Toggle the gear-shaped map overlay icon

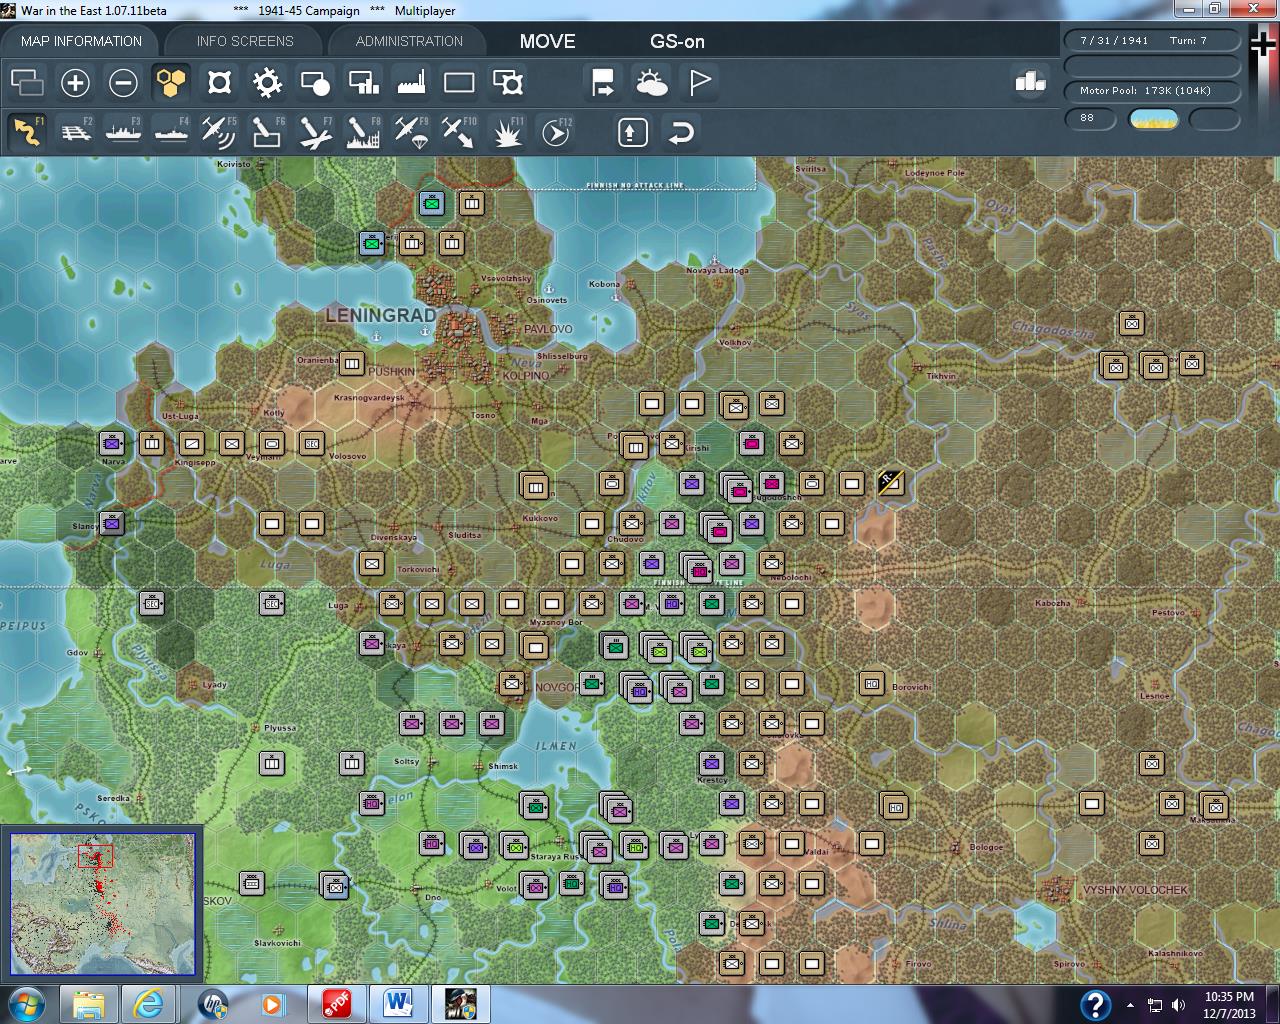(x=267, y=82)
